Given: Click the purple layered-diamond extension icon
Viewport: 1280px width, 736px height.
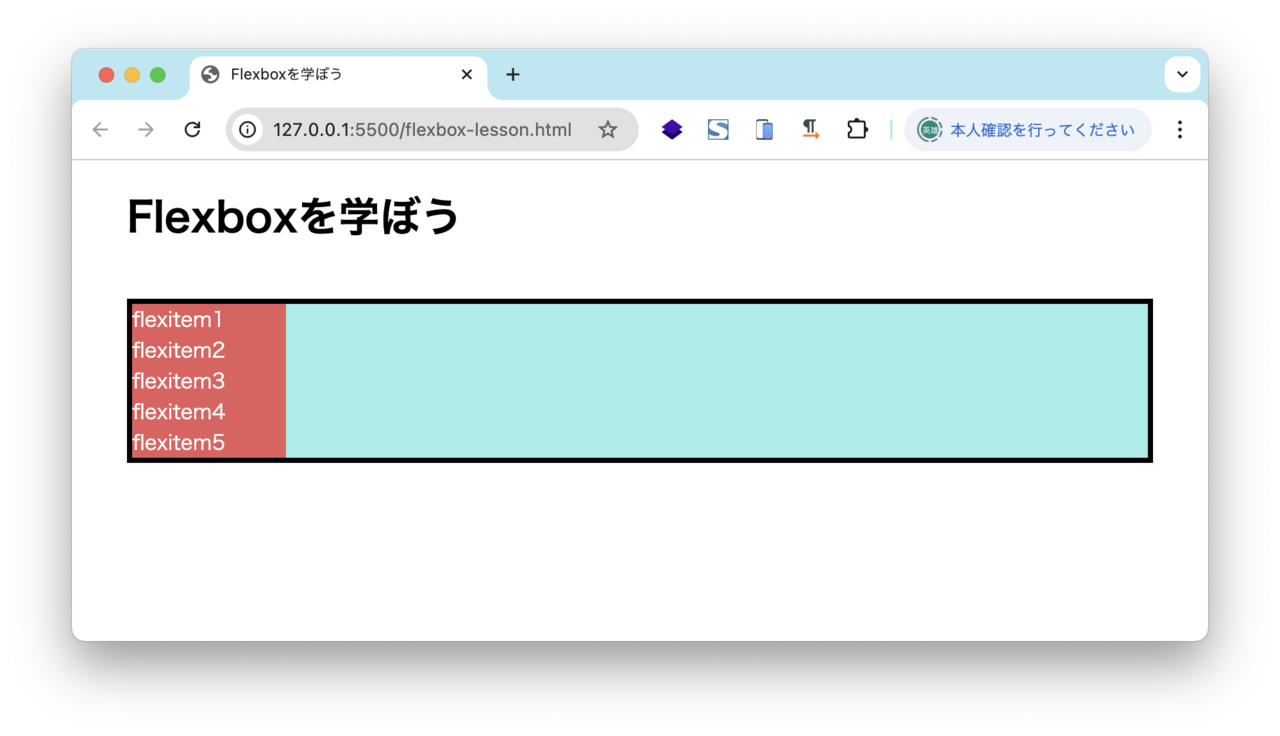Looking at the screenshot, I should click(671, 128).
